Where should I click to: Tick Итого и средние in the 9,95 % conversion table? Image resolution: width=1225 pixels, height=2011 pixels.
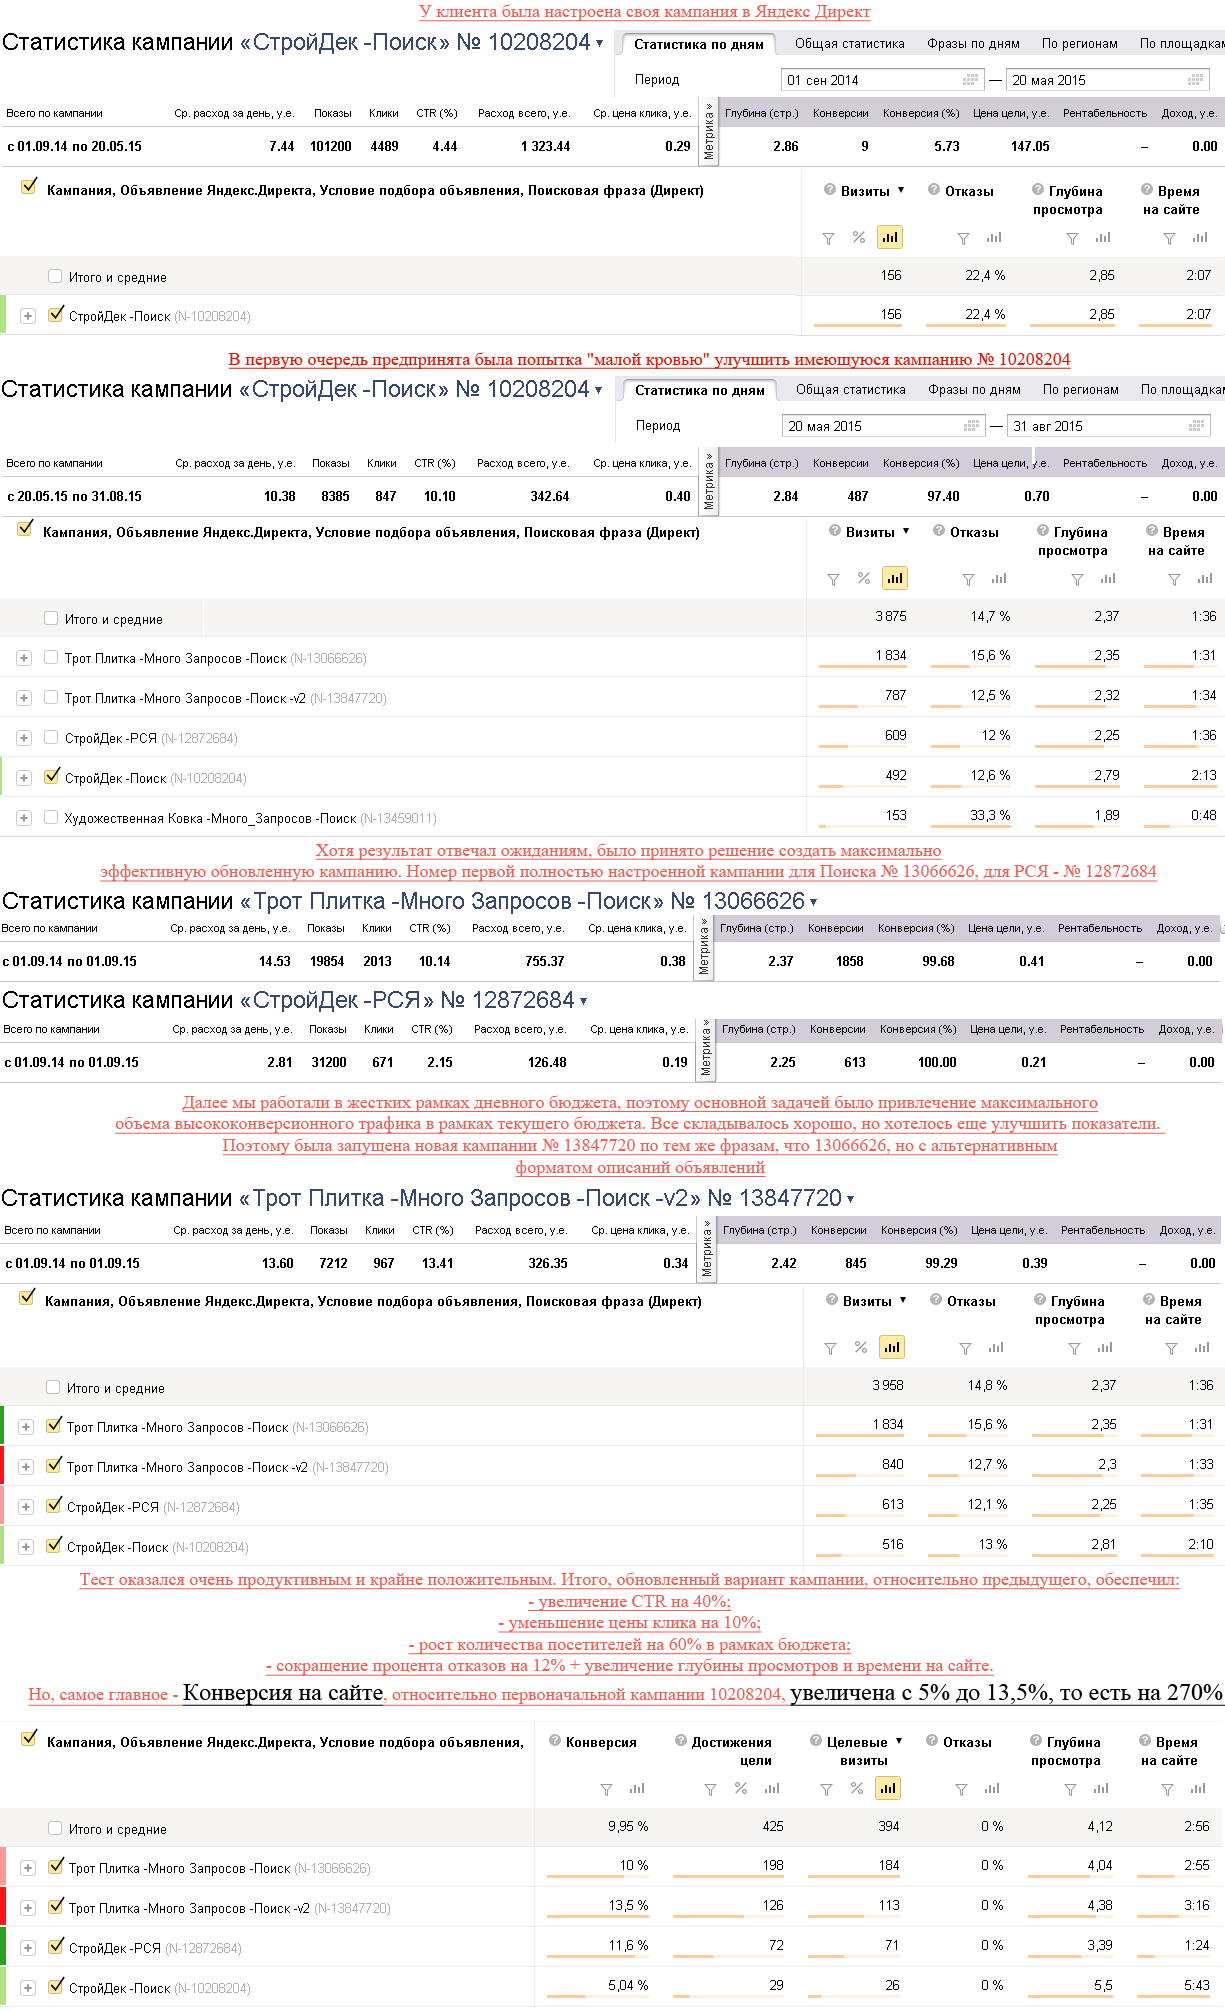click(x=55, y=1828)
